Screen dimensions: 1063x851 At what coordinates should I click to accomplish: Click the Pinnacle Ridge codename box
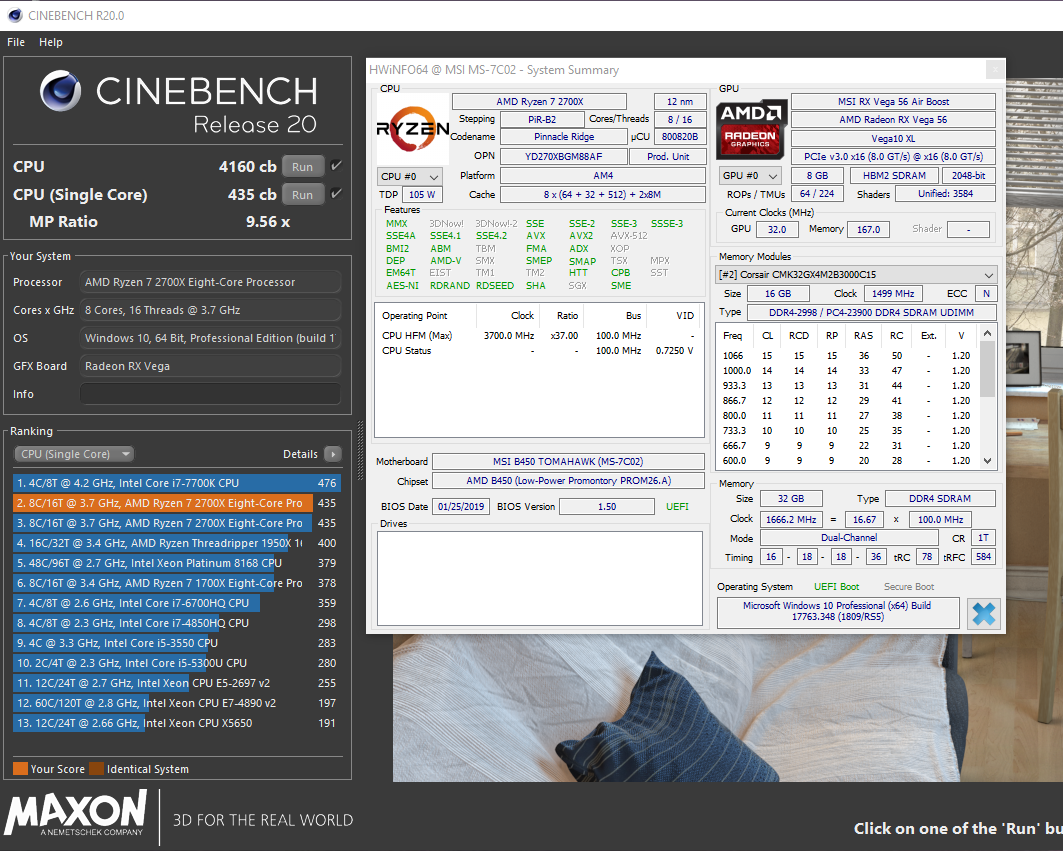(x=564, y=137)
